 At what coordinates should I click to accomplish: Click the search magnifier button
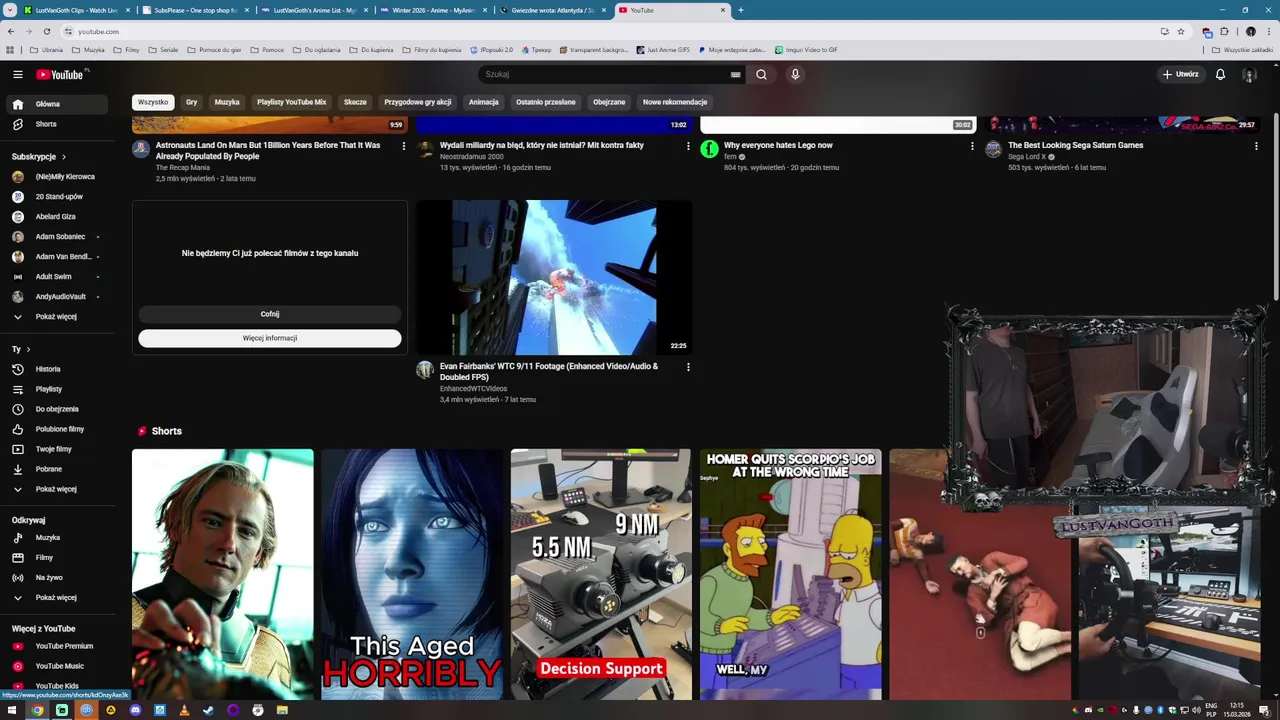point(761,74)
